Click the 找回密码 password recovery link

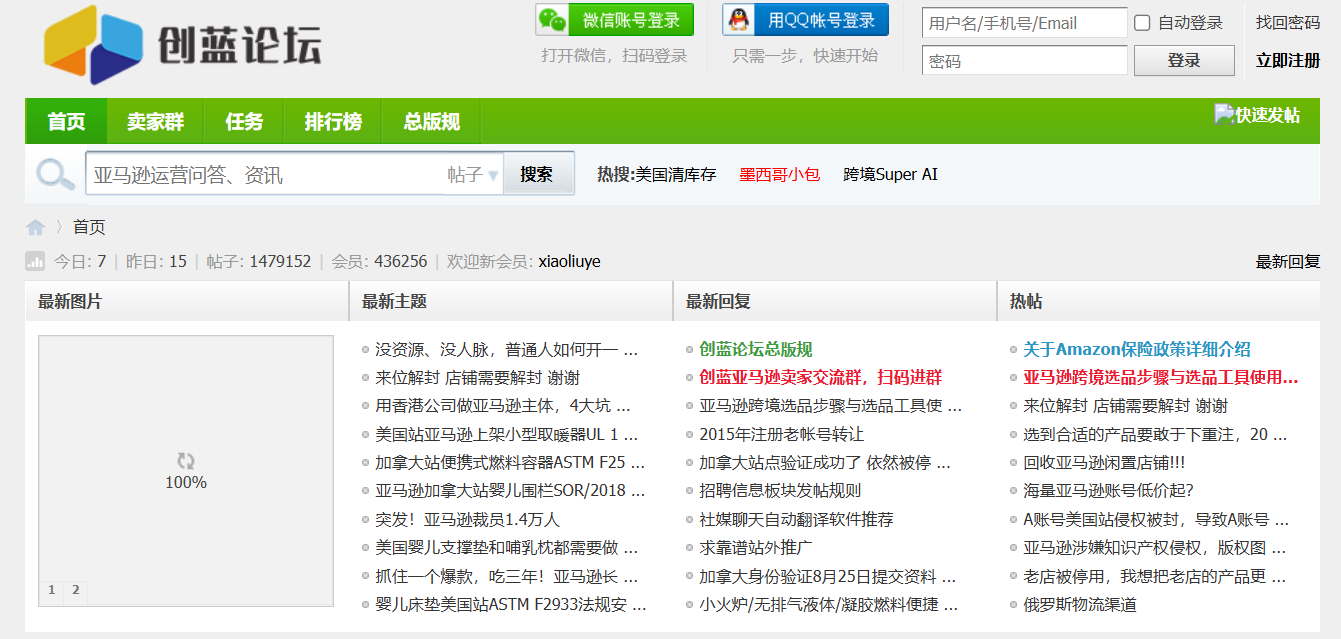(x=1287, y=22)
